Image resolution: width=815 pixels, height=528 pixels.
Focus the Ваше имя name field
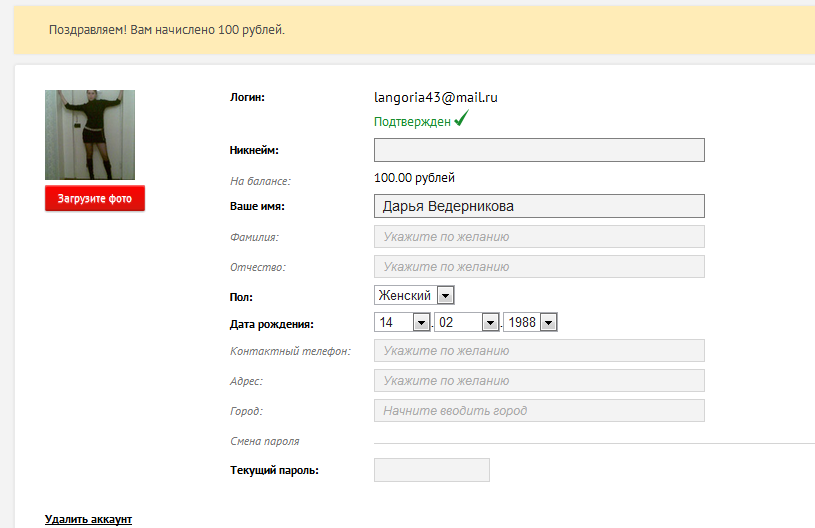tap(539, 206)
